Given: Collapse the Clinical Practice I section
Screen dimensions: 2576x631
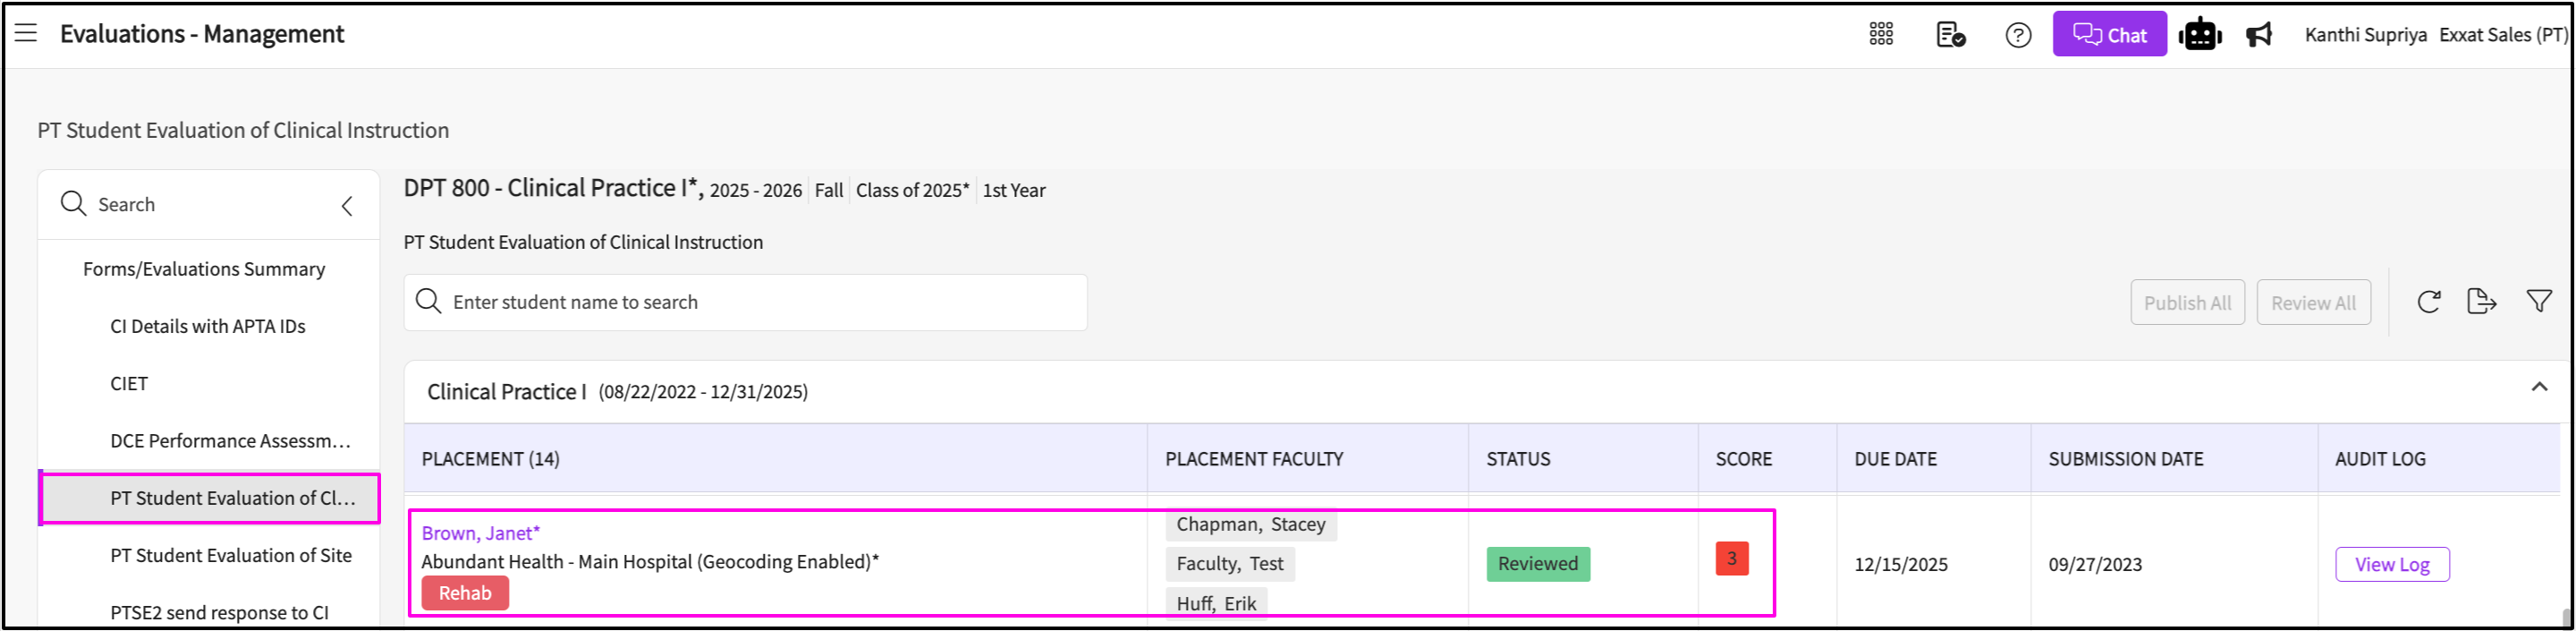Looking at the screenshot, I should point(2538,387).
